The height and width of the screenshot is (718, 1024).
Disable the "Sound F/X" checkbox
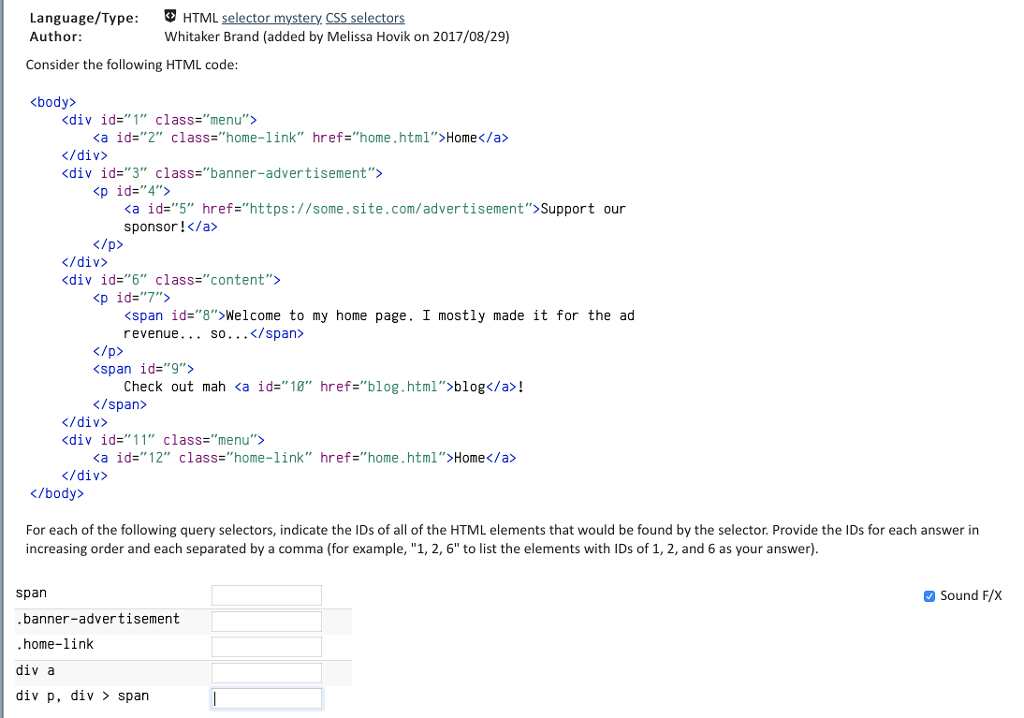pos(928,595)
